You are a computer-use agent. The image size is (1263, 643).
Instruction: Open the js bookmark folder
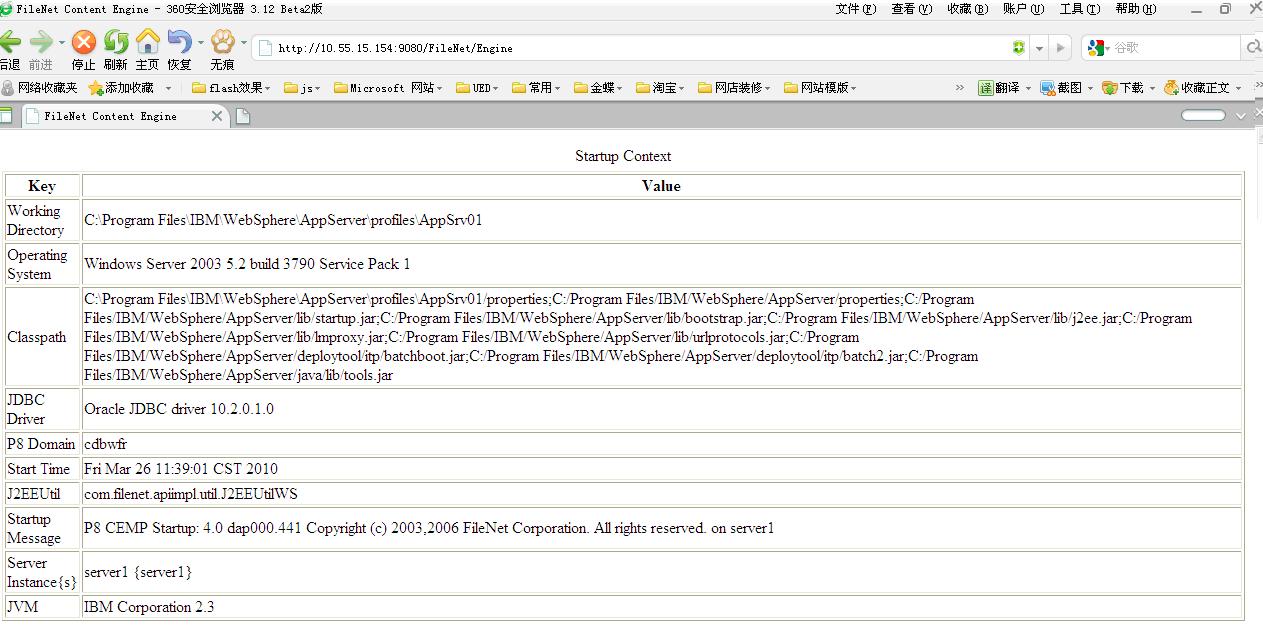tap(302, 88)
